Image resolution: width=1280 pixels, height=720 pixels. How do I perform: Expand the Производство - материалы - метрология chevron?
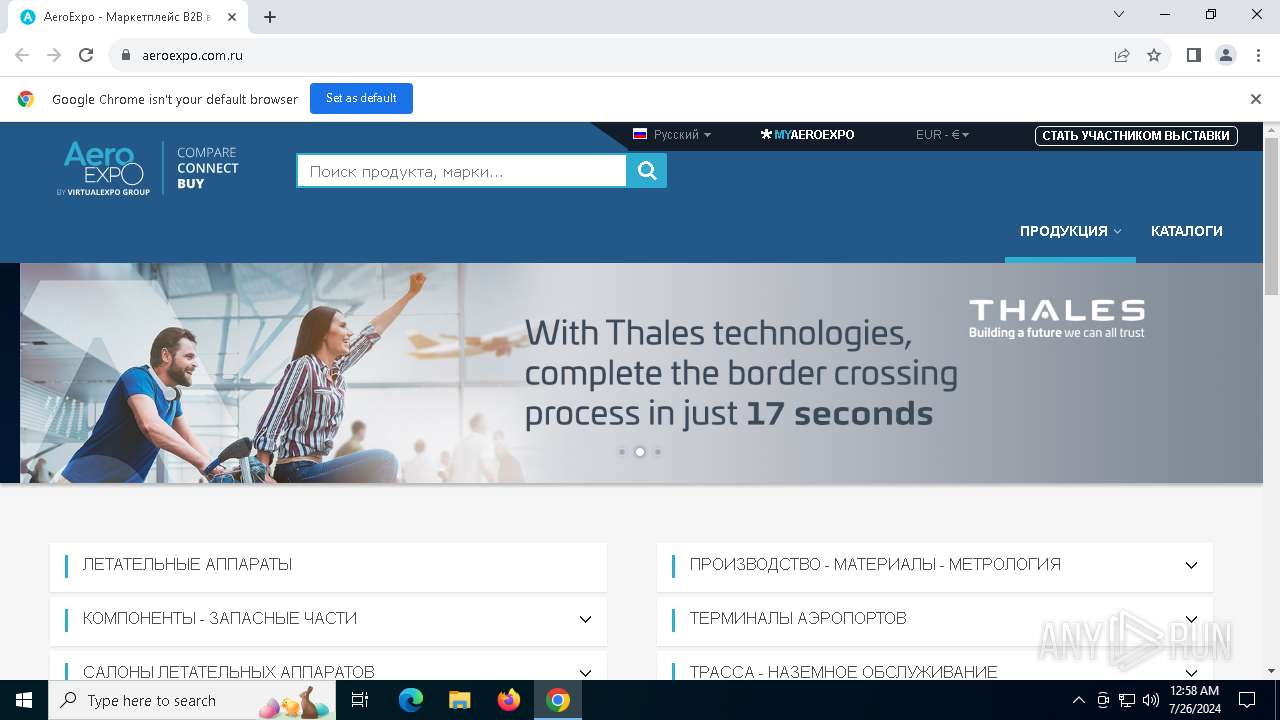[x=1191, y=565]
